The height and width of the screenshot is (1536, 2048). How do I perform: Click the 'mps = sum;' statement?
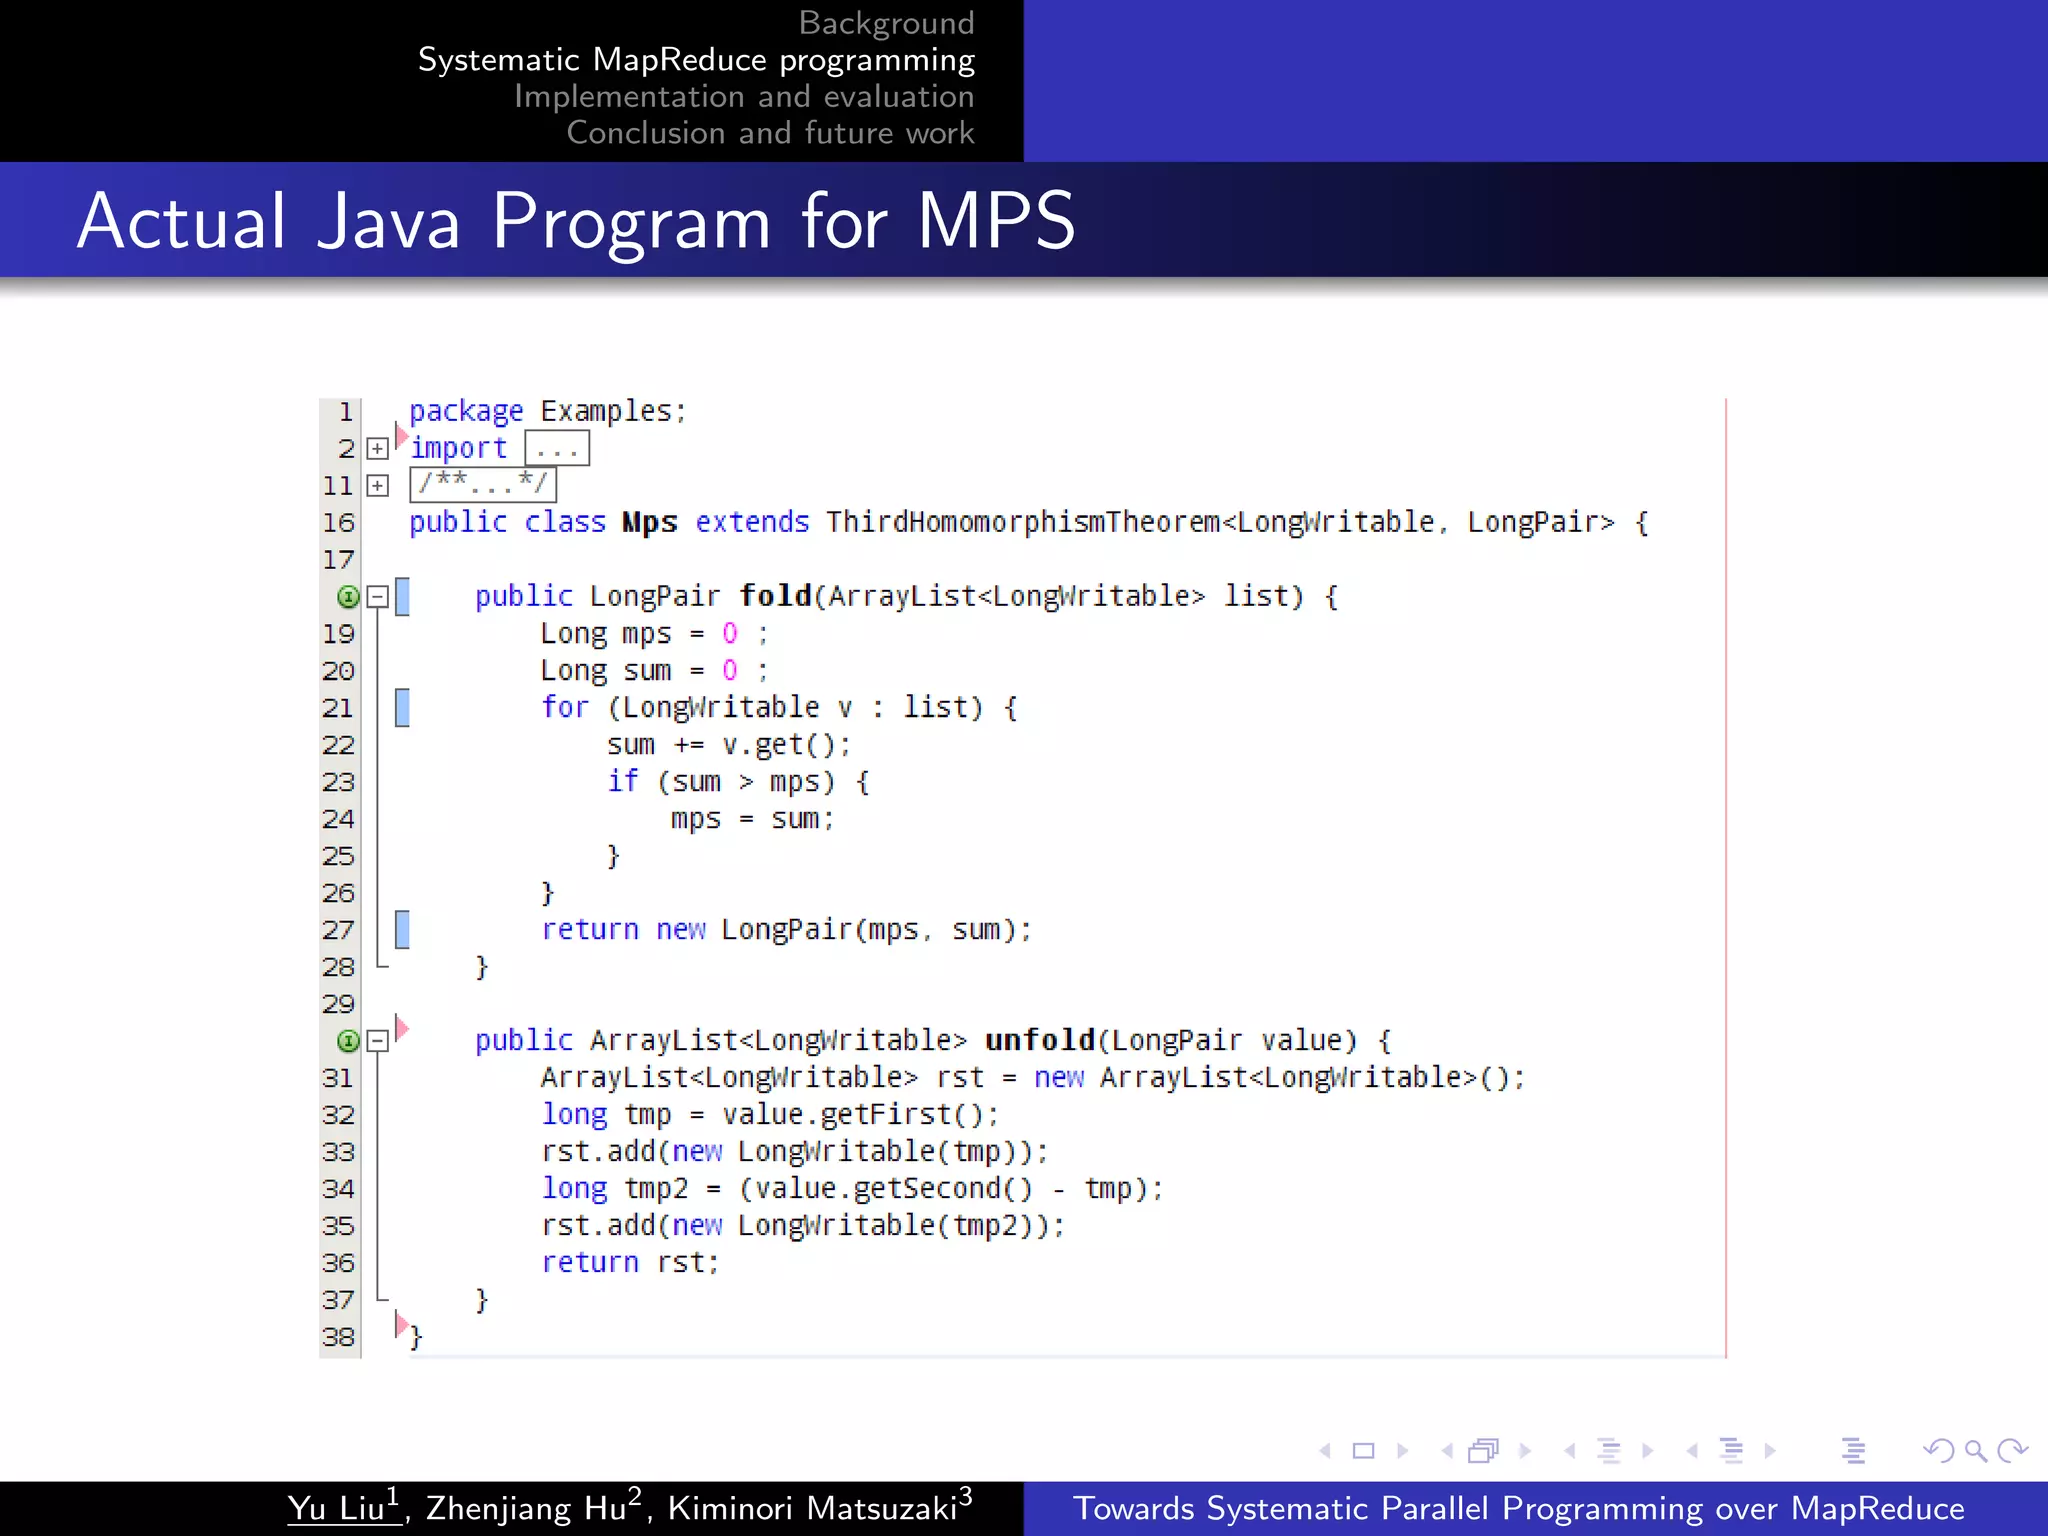(753, 819)
